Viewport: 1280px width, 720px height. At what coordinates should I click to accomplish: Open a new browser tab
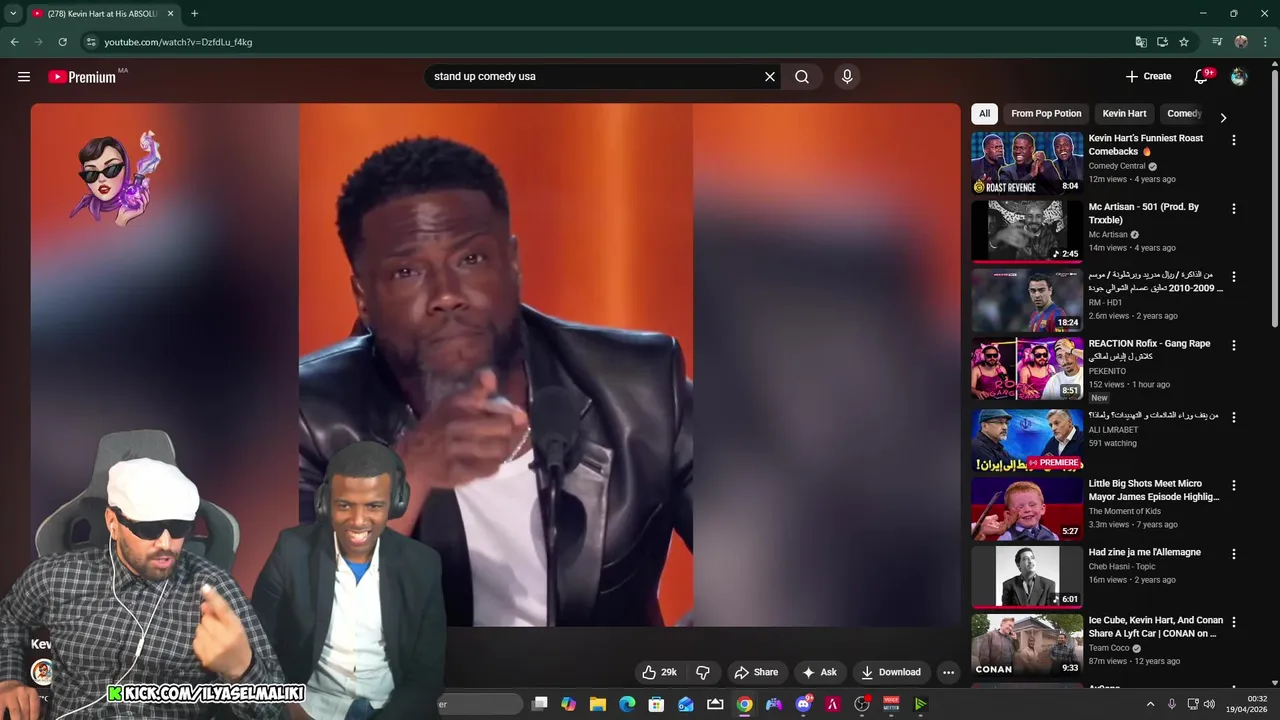(194, 14)
